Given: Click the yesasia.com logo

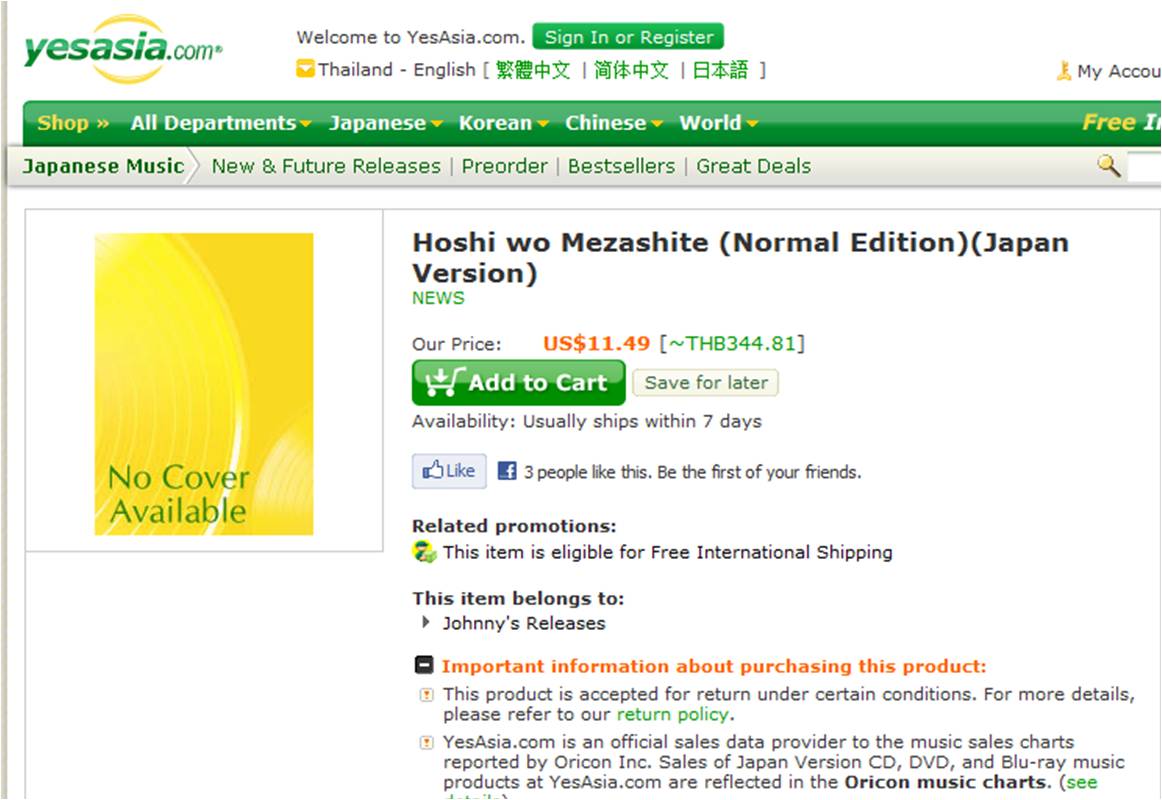Looking at the screenshot, I should (x=122, y=49).
